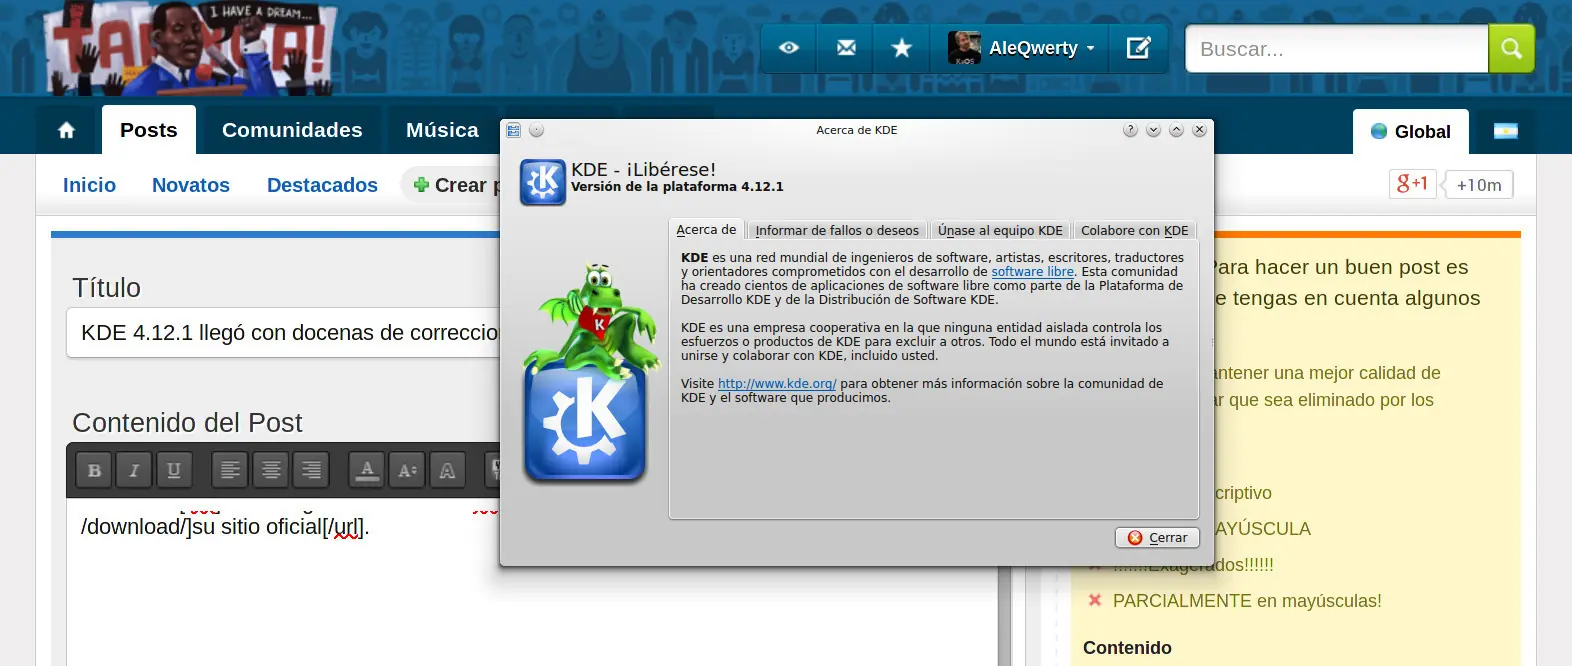Click the Argentina flag icon

(x=1505, y=131)
